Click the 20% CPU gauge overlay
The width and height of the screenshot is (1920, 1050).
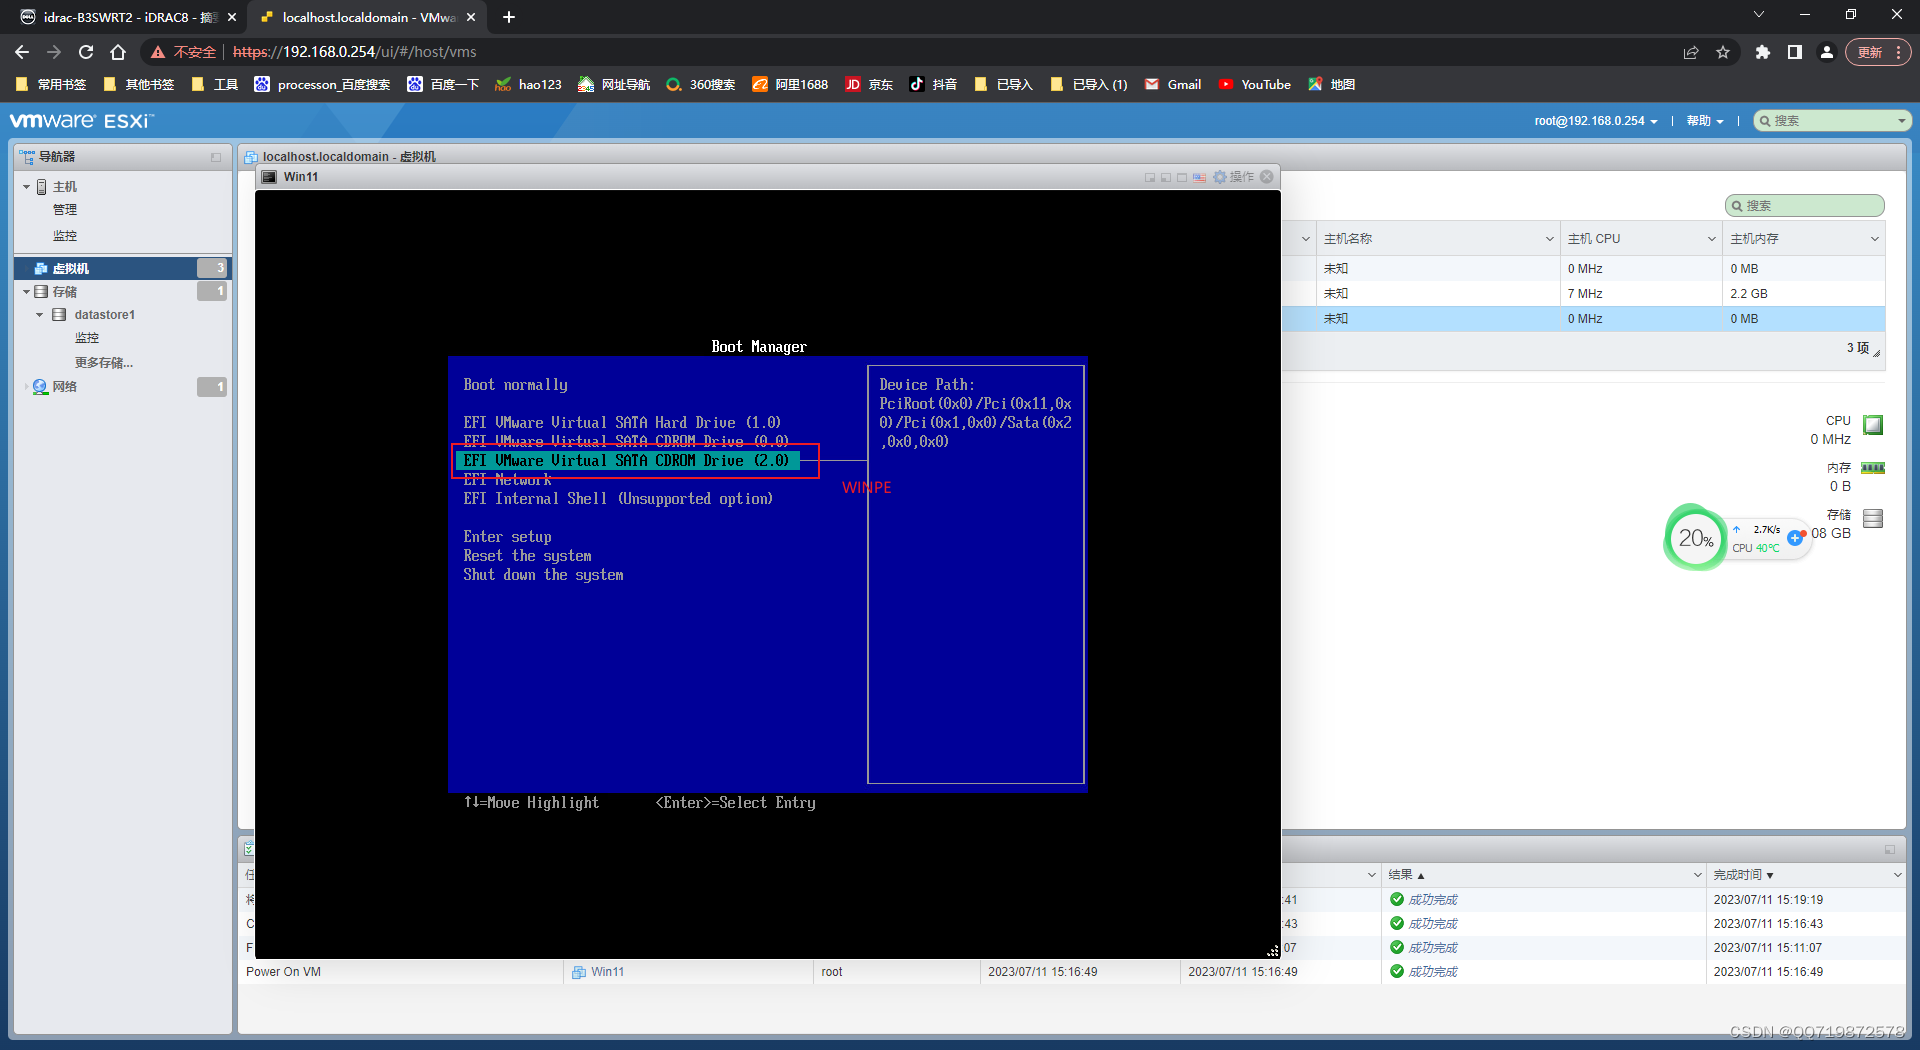coord(1694,538)
